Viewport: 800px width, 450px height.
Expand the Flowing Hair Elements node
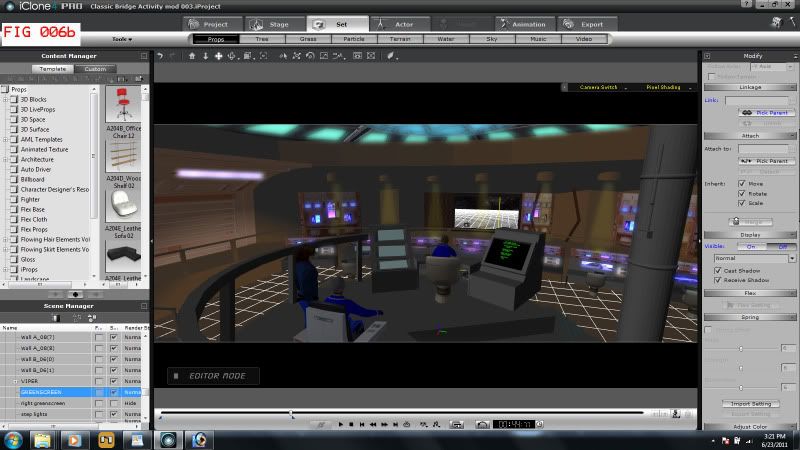point(5,239)
